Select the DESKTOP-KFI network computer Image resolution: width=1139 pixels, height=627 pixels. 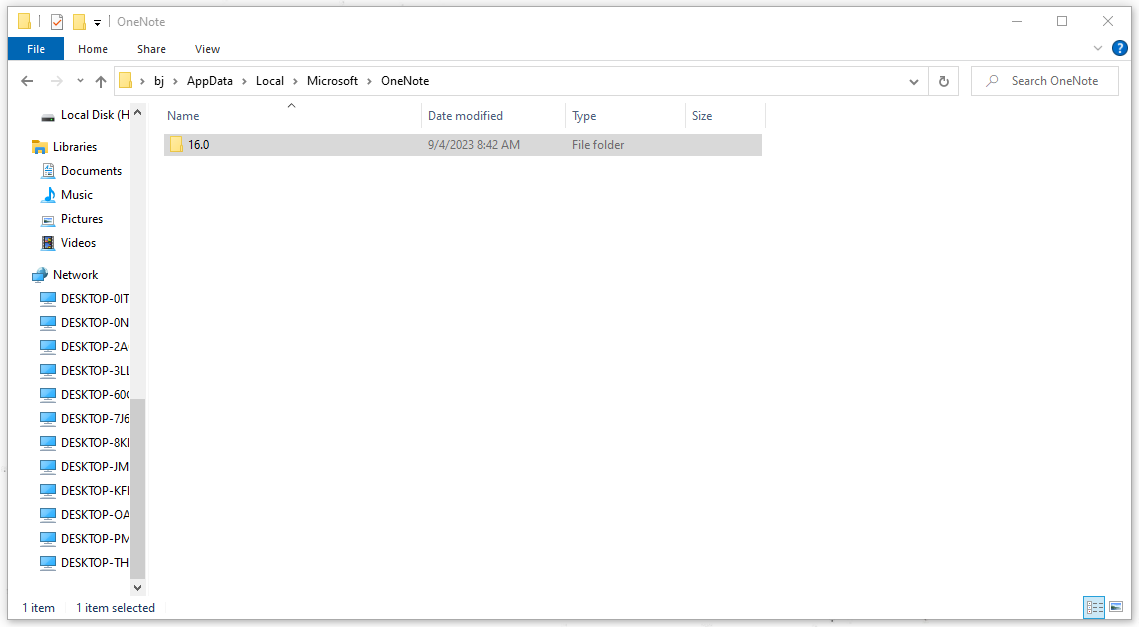94,490
